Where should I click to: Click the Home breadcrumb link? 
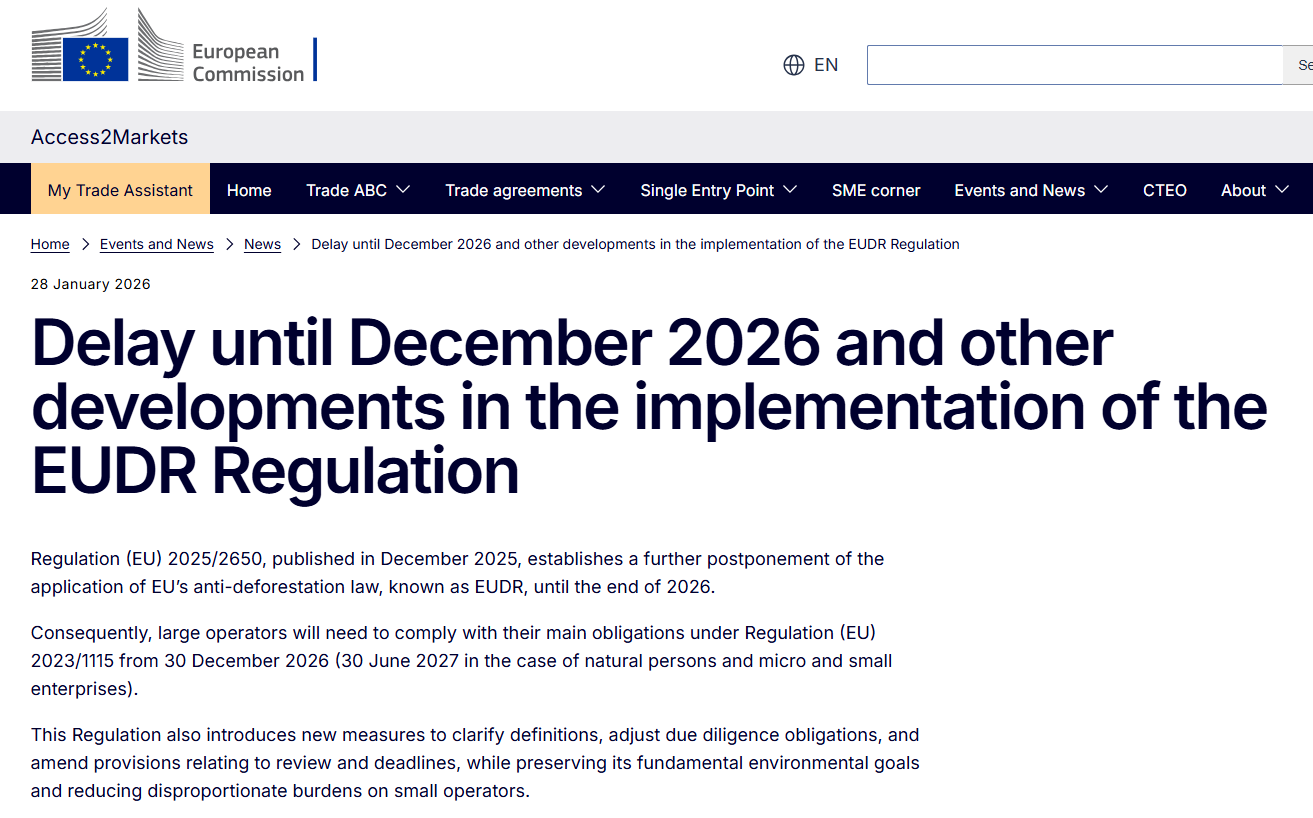click(x=50, y=244)
